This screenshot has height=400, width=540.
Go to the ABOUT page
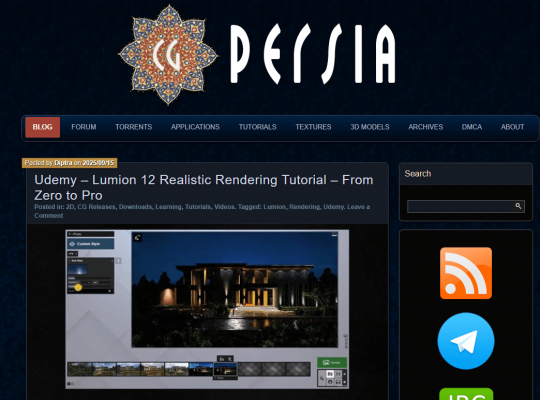[512, 127]
